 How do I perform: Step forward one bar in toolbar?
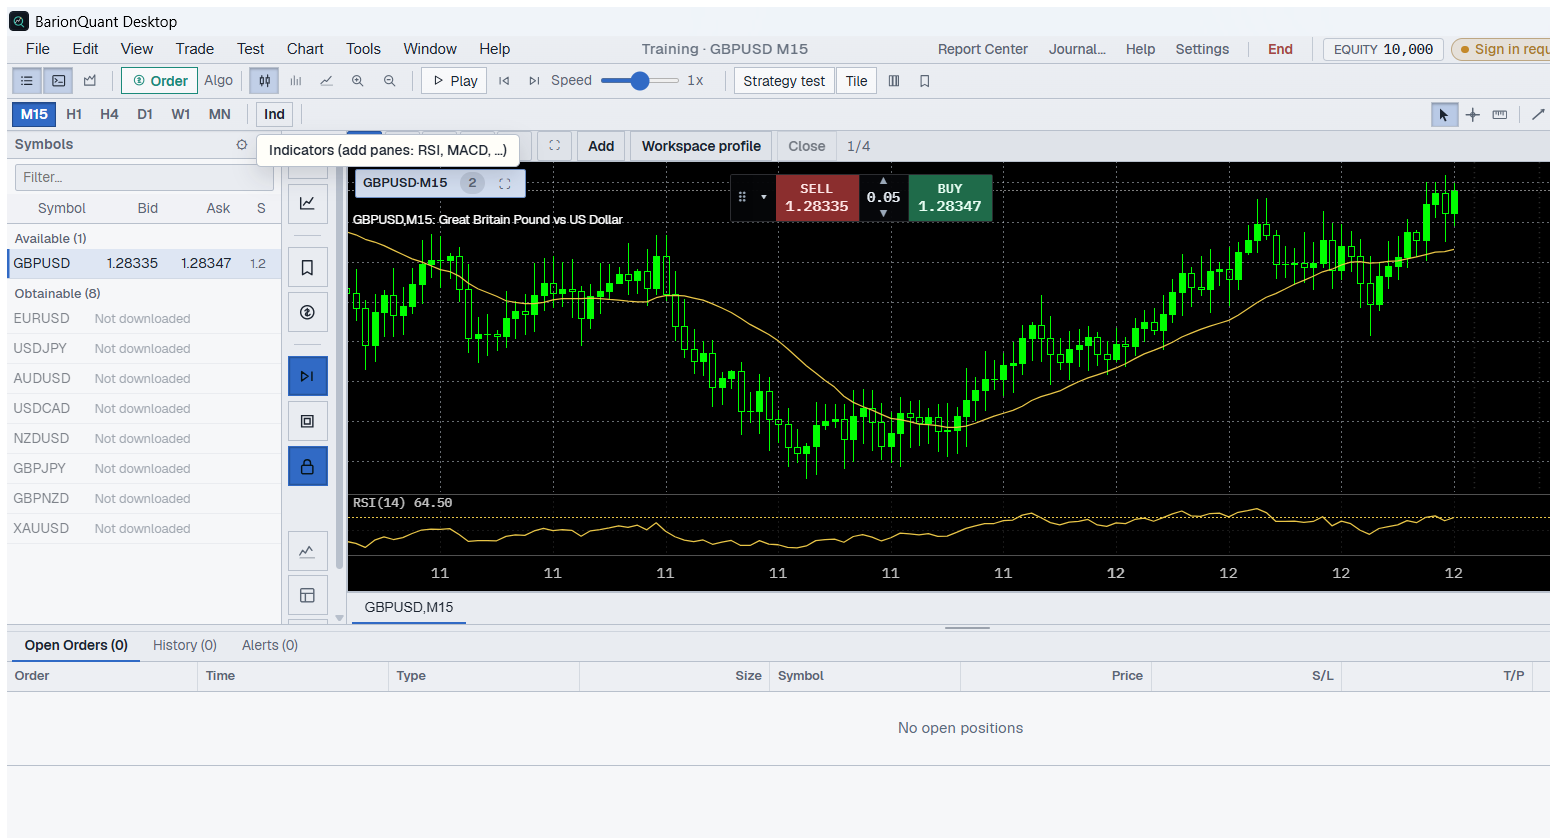click(534, 81)
